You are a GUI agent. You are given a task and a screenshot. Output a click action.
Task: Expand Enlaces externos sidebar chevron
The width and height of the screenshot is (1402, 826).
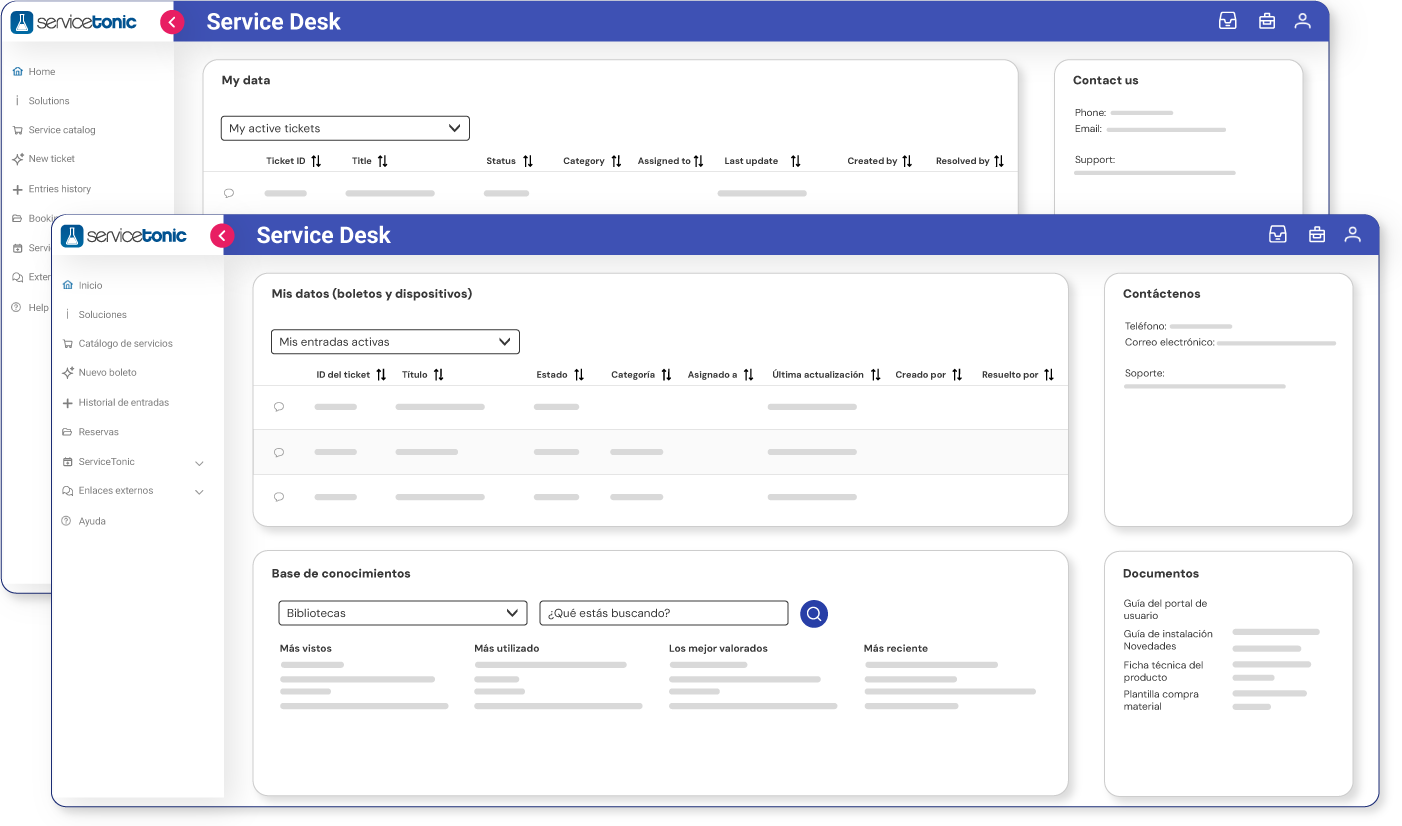[199, 492]
